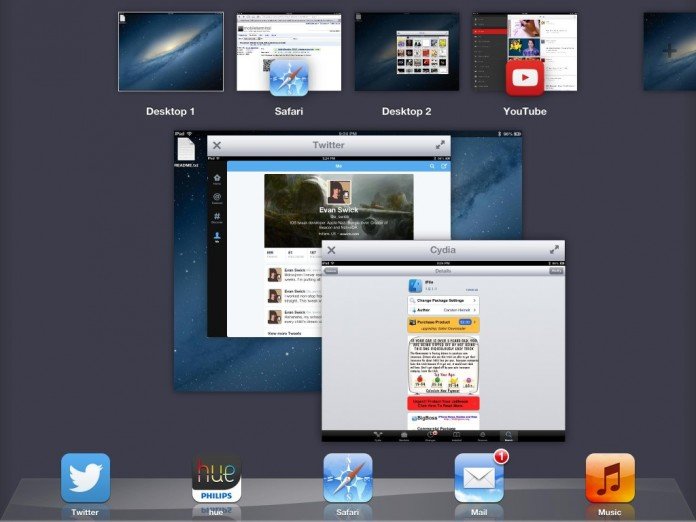The width and height of the screenshot is (696, 522).
Task: Open Discover hashtag in the Twitter sidebar
Action: (x=217, y=218)
